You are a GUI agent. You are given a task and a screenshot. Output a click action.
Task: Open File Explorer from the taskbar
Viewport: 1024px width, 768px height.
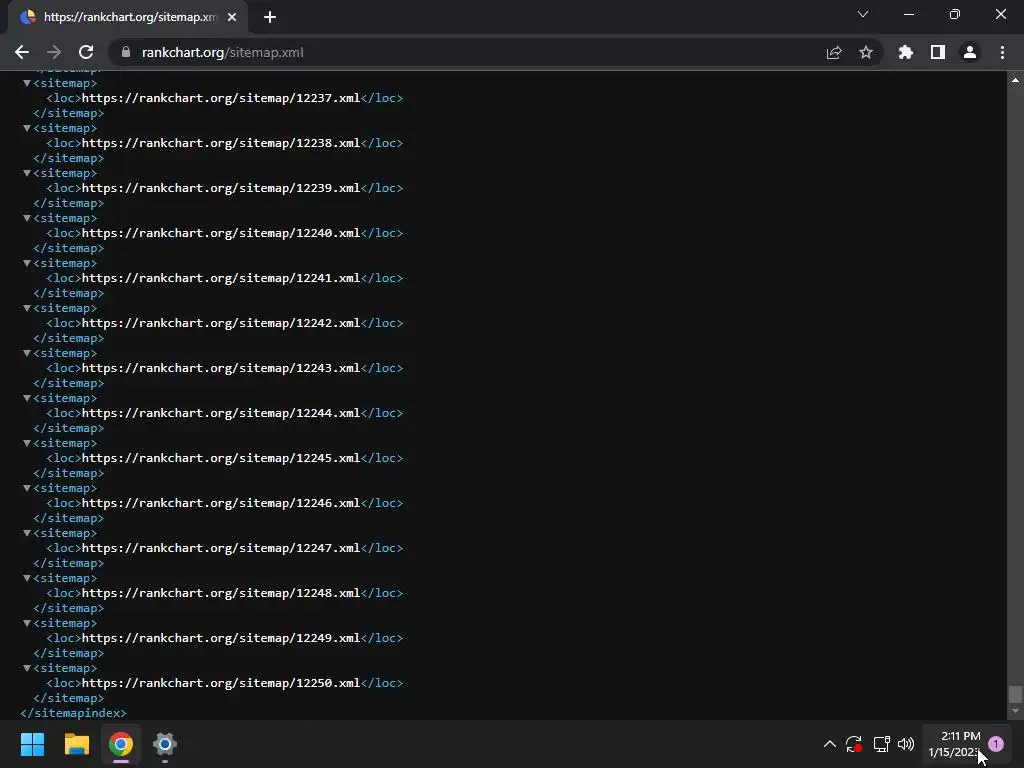pyautogui.click(x=76, y=744)
